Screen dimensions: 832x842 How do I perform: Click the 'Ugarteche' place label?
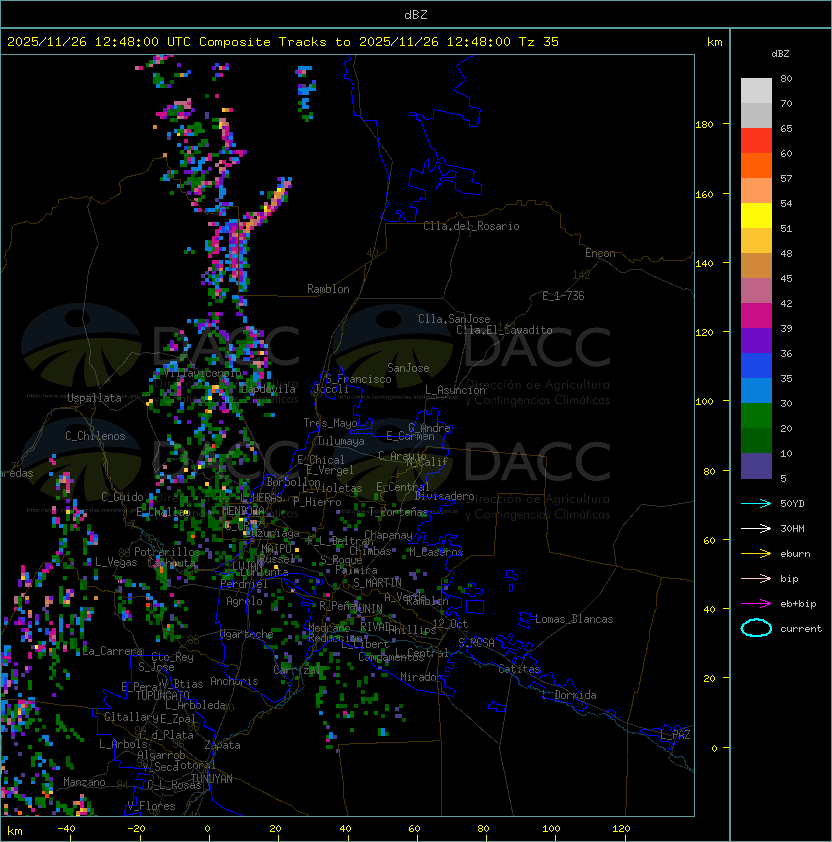247,634
